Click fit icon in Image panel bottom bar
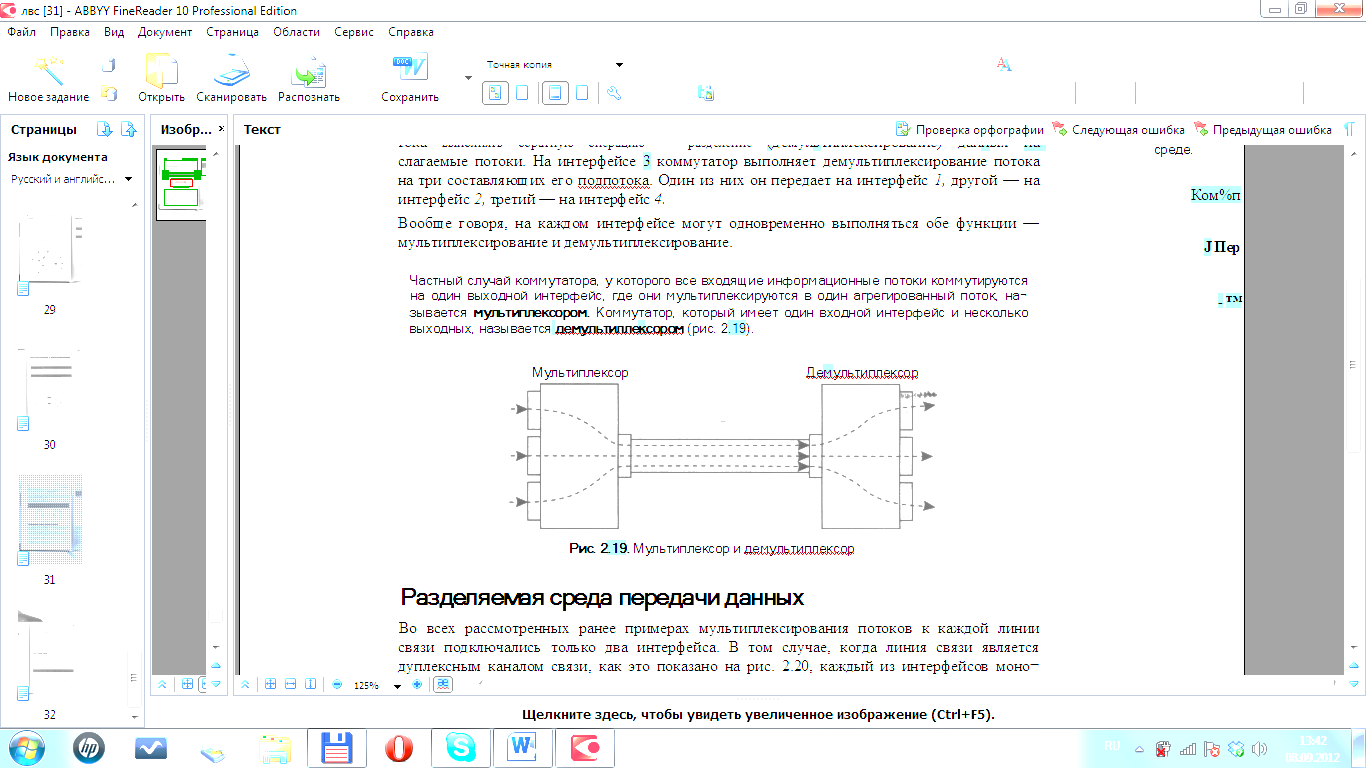Image resolution: width=1366 pixels, height=768 pixels. pos(187,685)
